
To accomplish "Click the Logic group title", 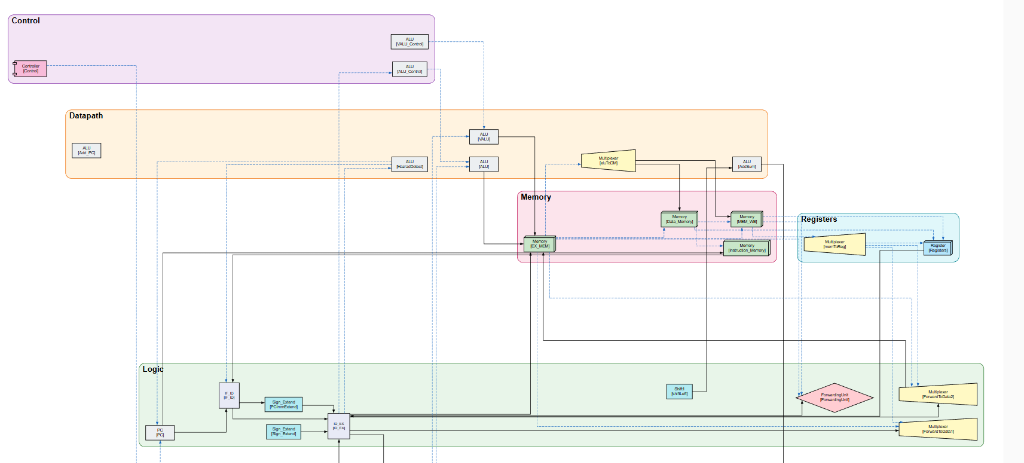I will (x=153, y=369).
